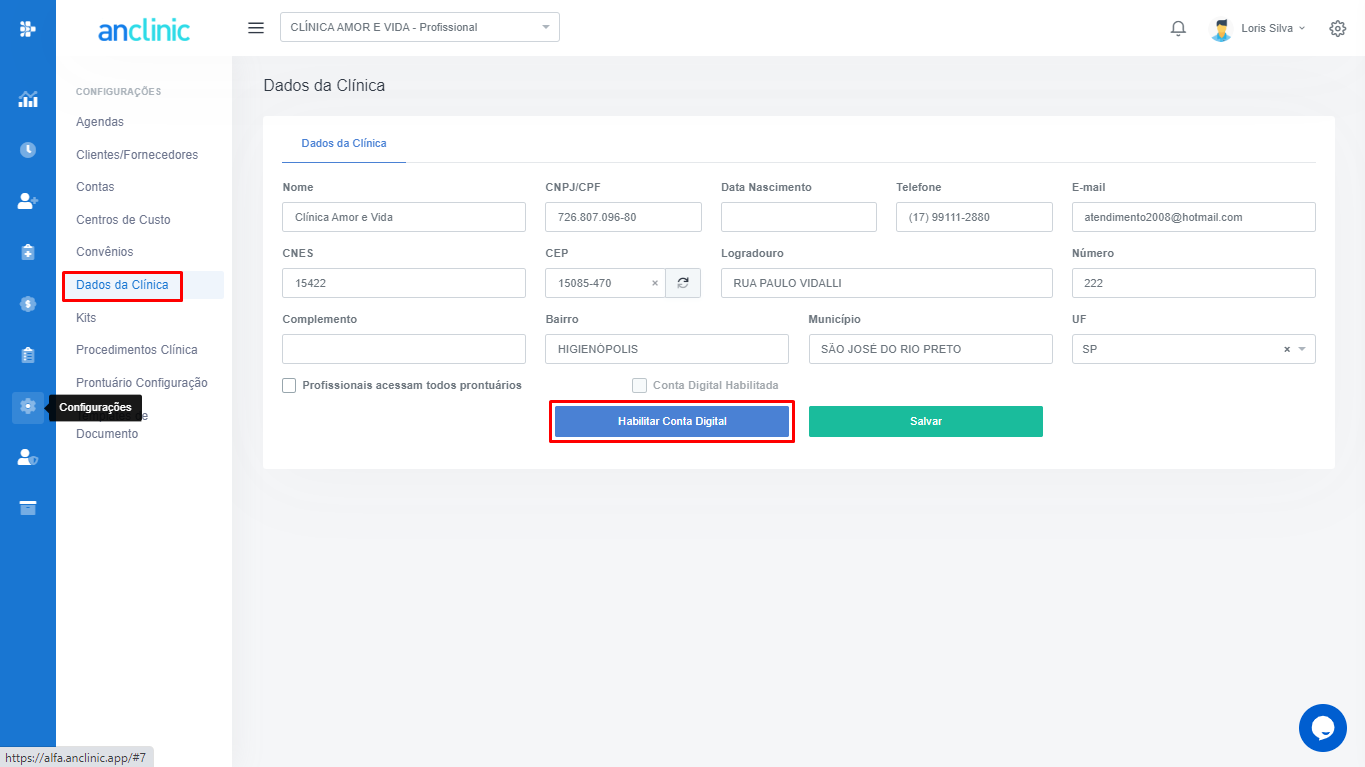This screenshot has width=1365, height=767.
Task: Focus the Logradouro input field
Action: coord(887,283)
